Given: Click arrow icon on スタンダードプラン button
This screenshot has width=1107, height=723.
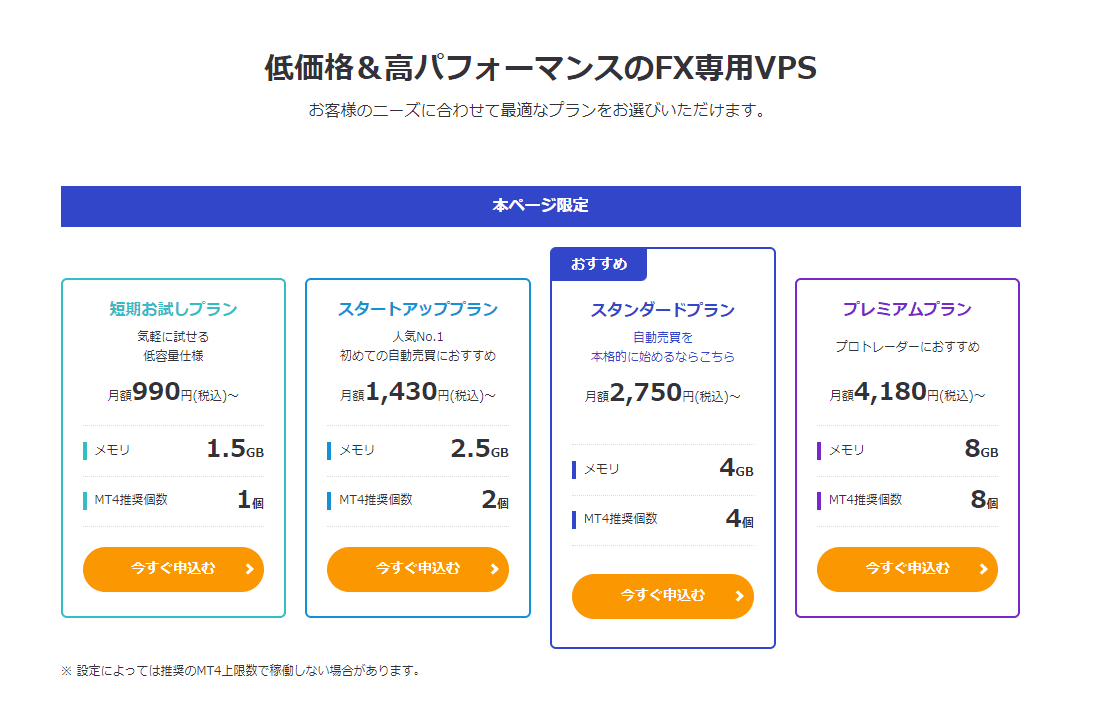Looking at the screenshot, I should click(x=739, y=596).
